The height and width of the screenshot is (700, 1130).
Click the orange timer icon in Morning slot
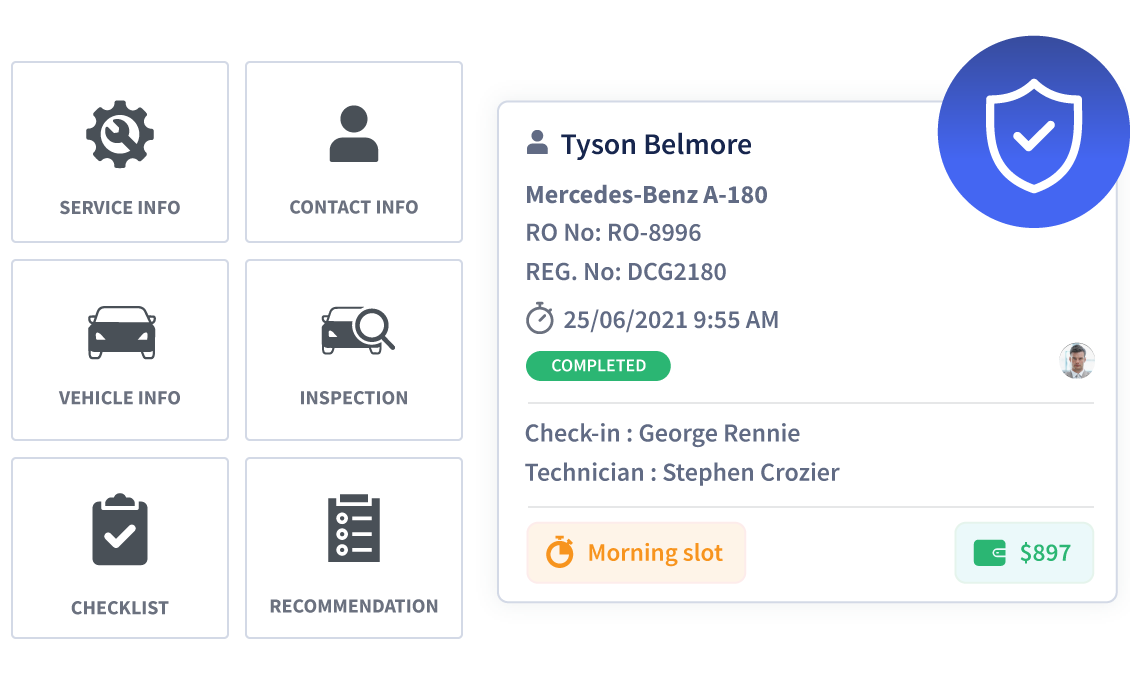[560, 553]
